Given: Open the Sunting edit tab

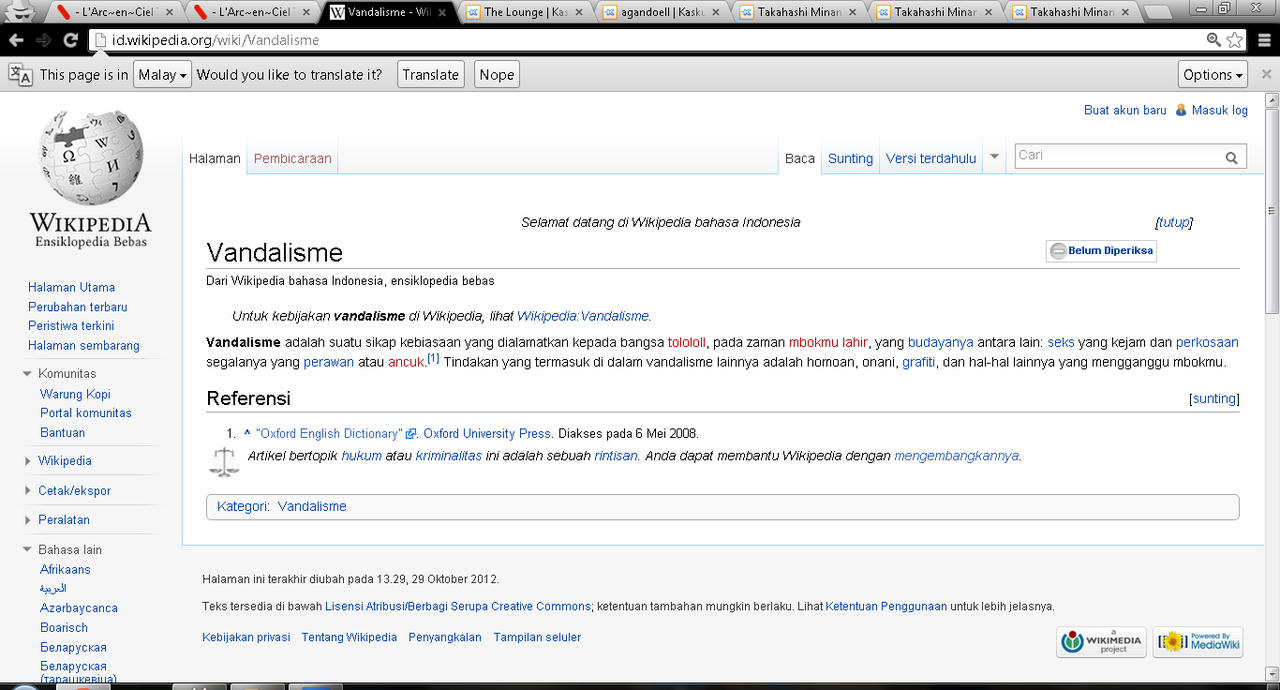Looking at the screenshot, I should pos(850,158).
